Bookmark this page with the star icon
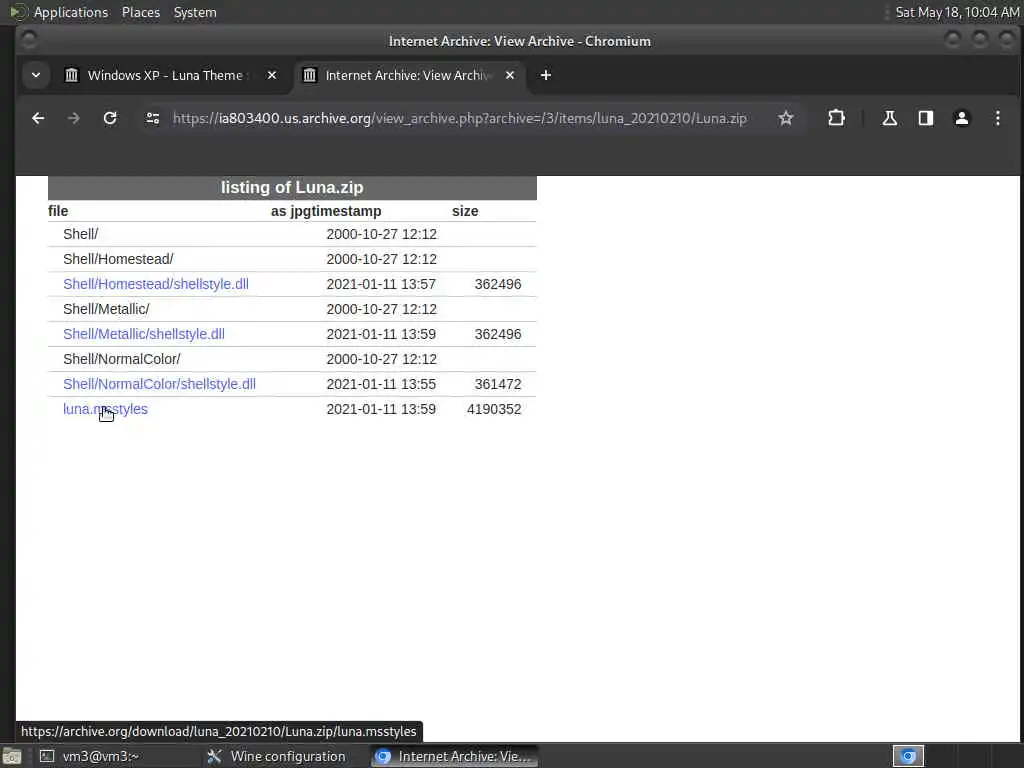 pyautogui.click(x=786, y=118)
